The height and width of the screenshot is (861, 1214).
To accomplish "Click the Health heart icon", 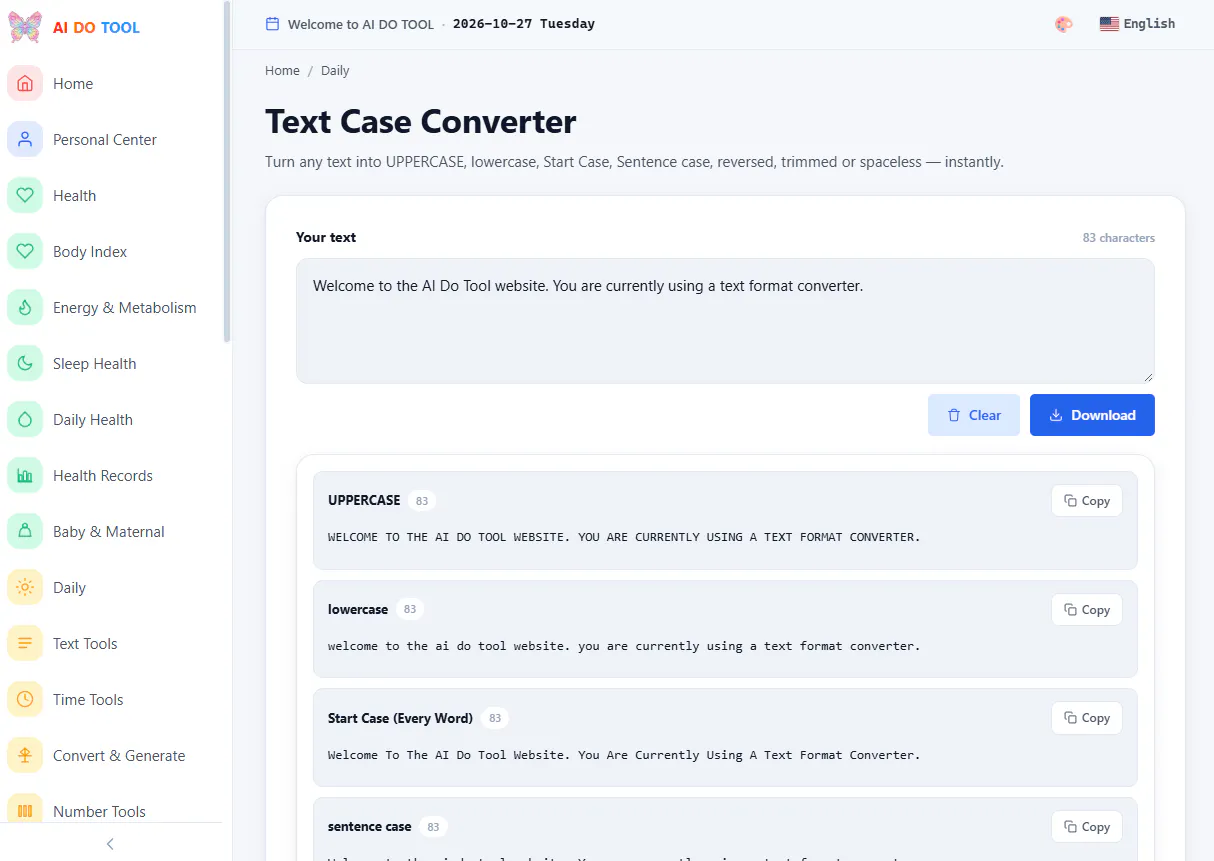I will pos(25,196).
